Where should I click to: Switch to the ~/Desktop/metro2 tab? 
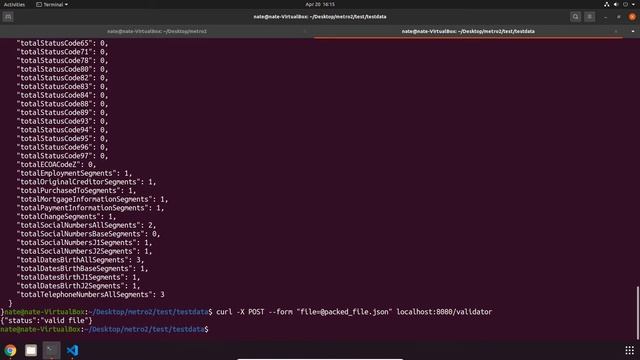[x=157, y=31]
